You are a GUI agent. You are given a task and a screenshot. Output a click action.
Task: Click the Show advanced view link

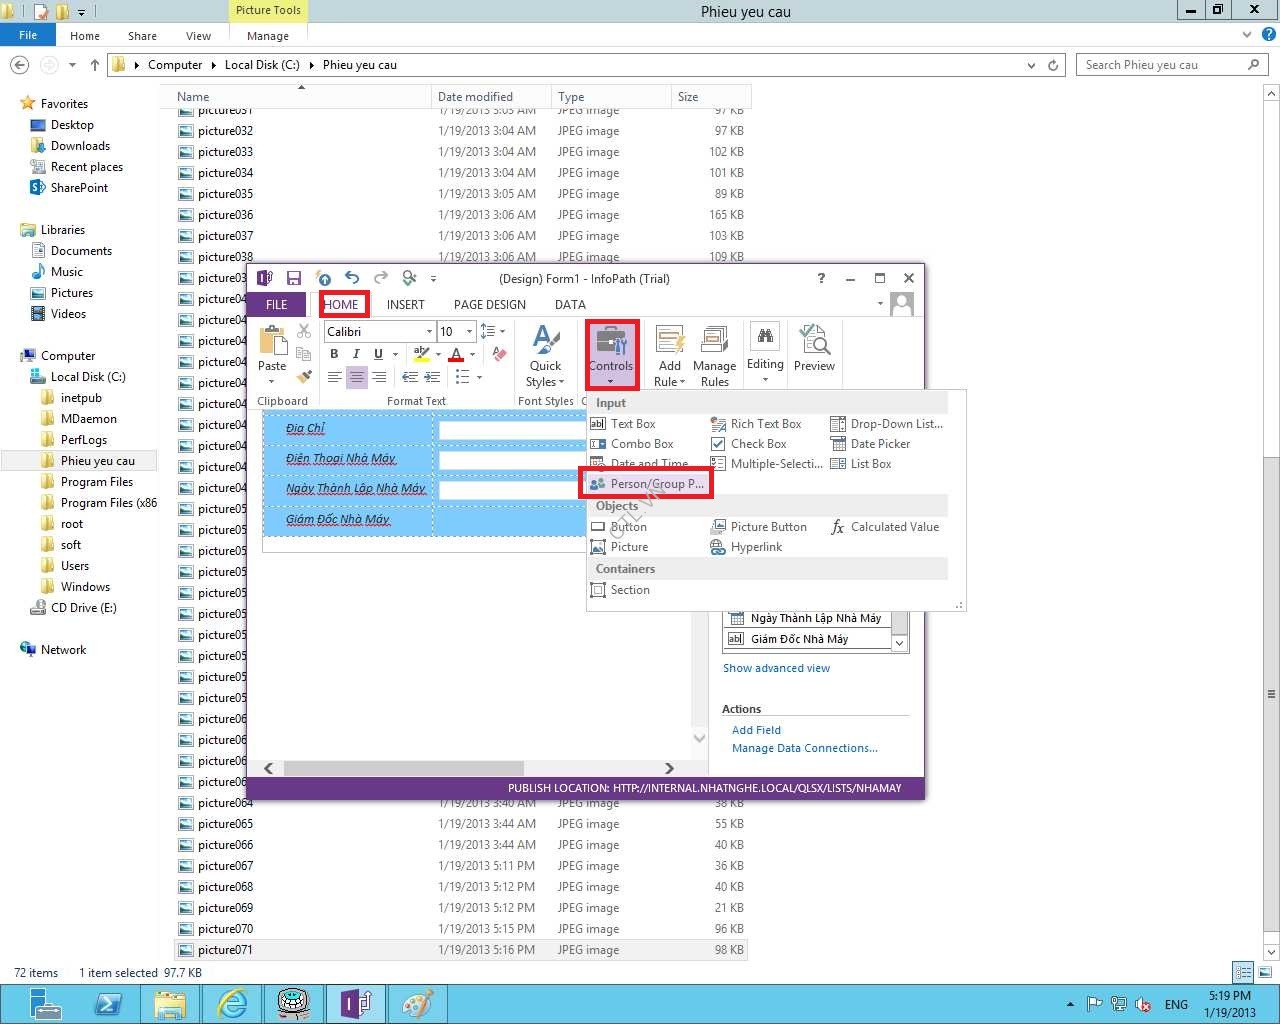(x=776, y=668)
